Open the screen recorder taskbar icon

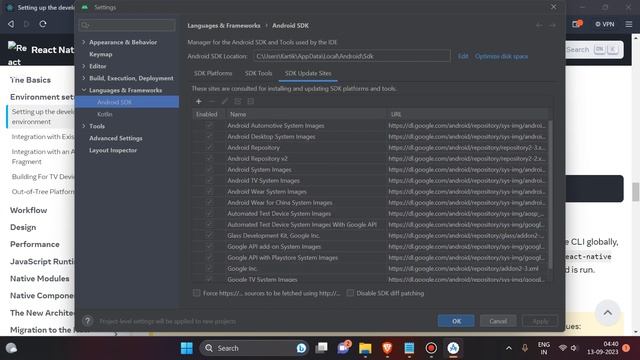coord(431,348)
